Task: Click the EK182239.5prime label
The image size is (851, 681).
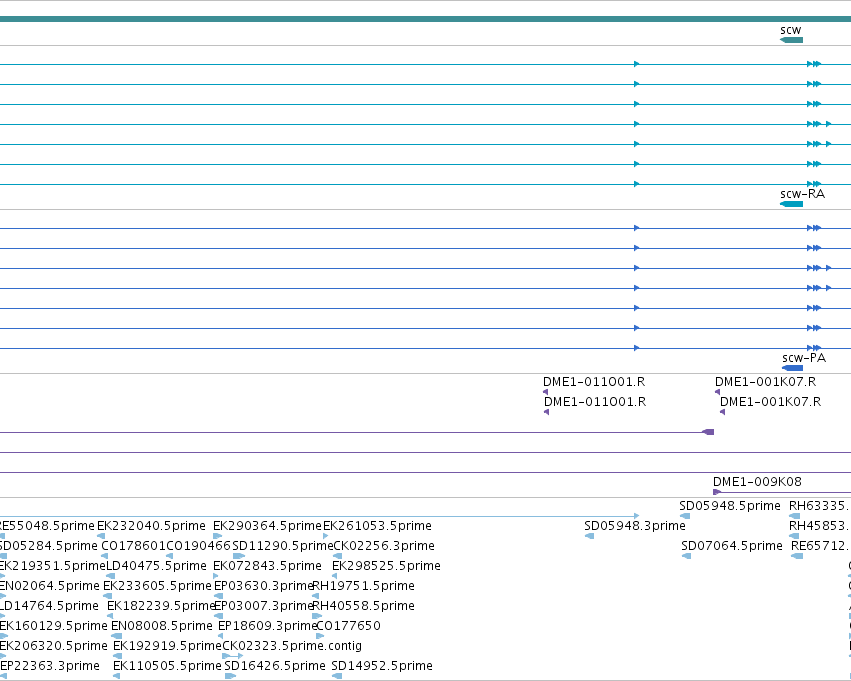Action: click(161, 606)
